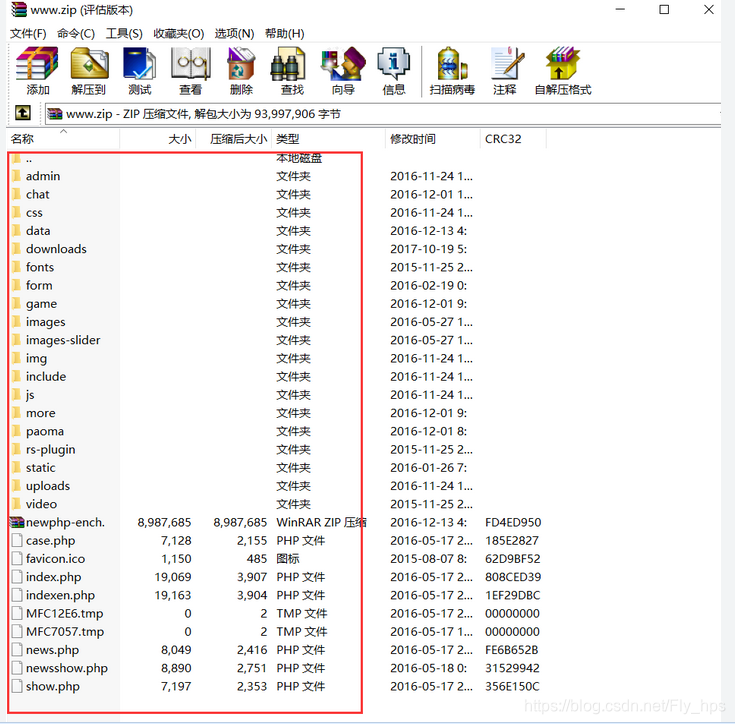Open archive Info (信息) icon
Screen dimensions: 735x724
394,71
